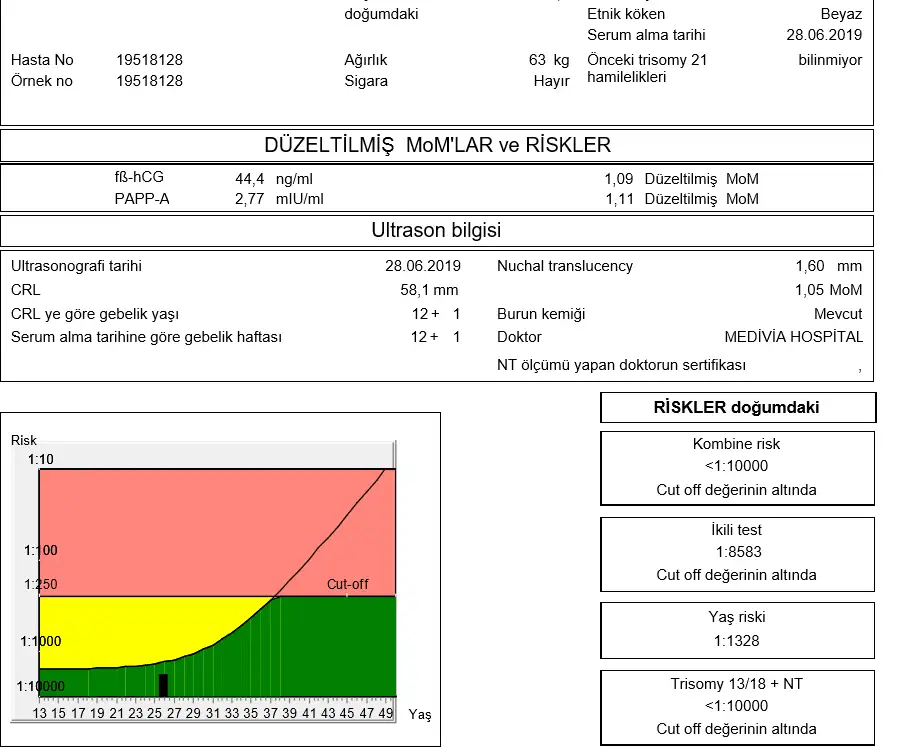Click DÜZELTİLMİŞ MoM'LAR ve RİSKLER header
The image size is (908, 750).
(x=436, y=146)
